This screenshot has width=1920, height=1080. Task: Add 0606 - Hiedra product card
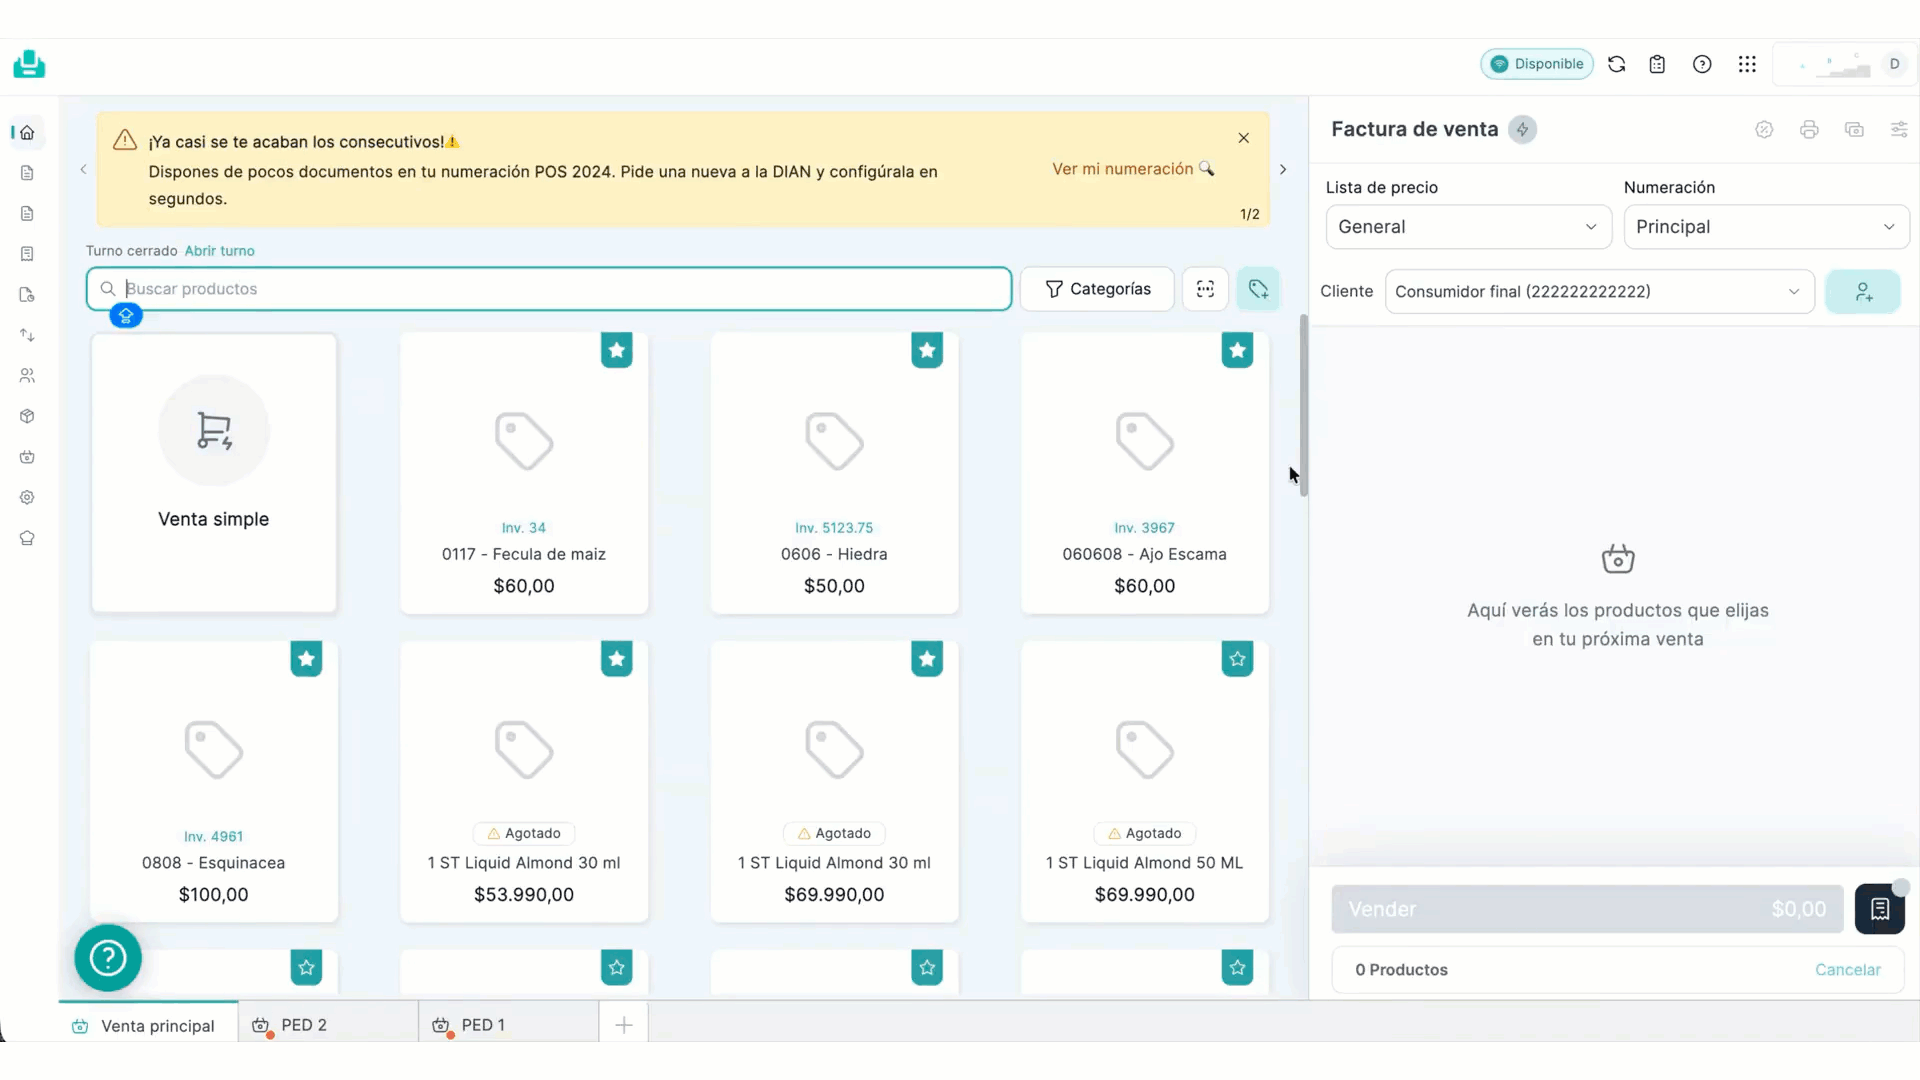point(834,472)
